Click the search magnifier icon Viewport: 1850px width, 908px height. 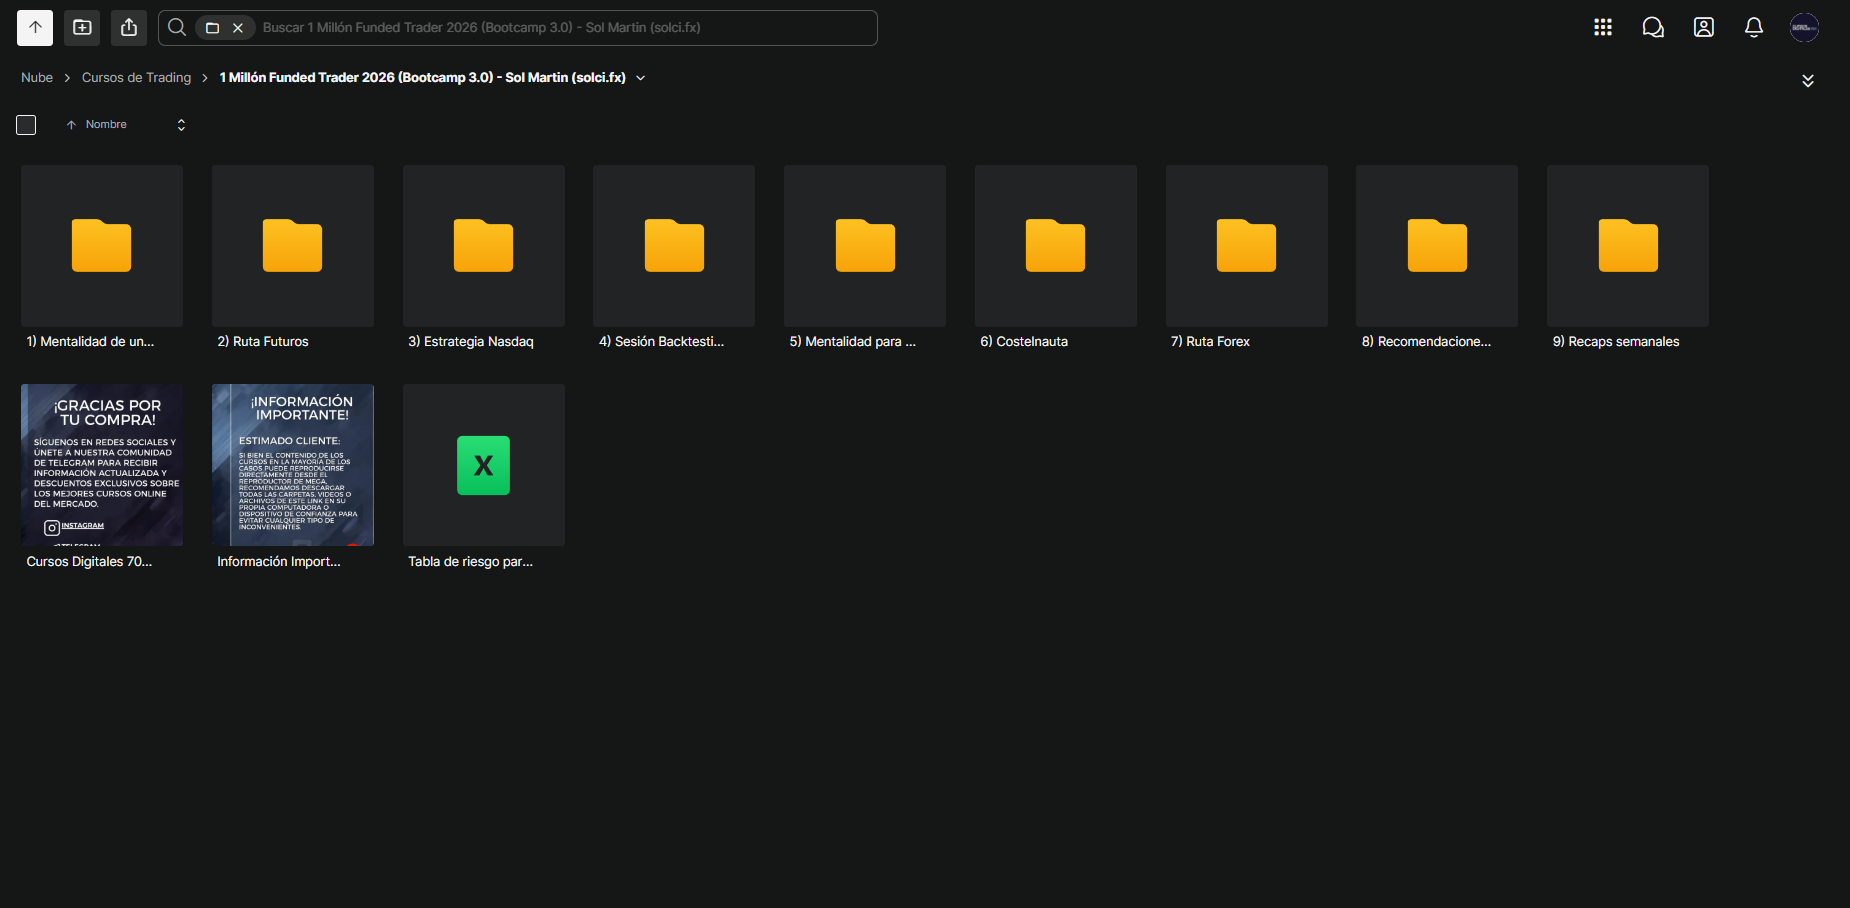pyautogui.click(x=177, y=28)
